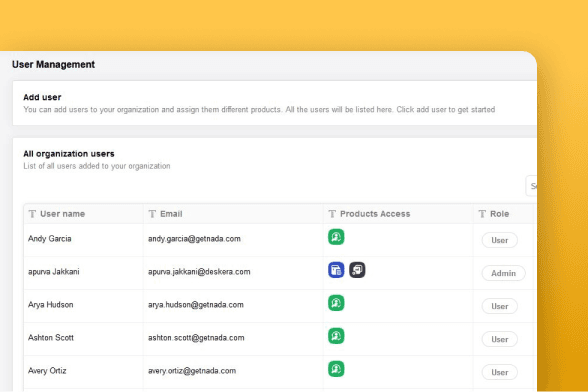The width and height of the screenshot is (588, 392).
Task: Open Avery Ortiz's User role badge
Action: [x=500, y=372]
